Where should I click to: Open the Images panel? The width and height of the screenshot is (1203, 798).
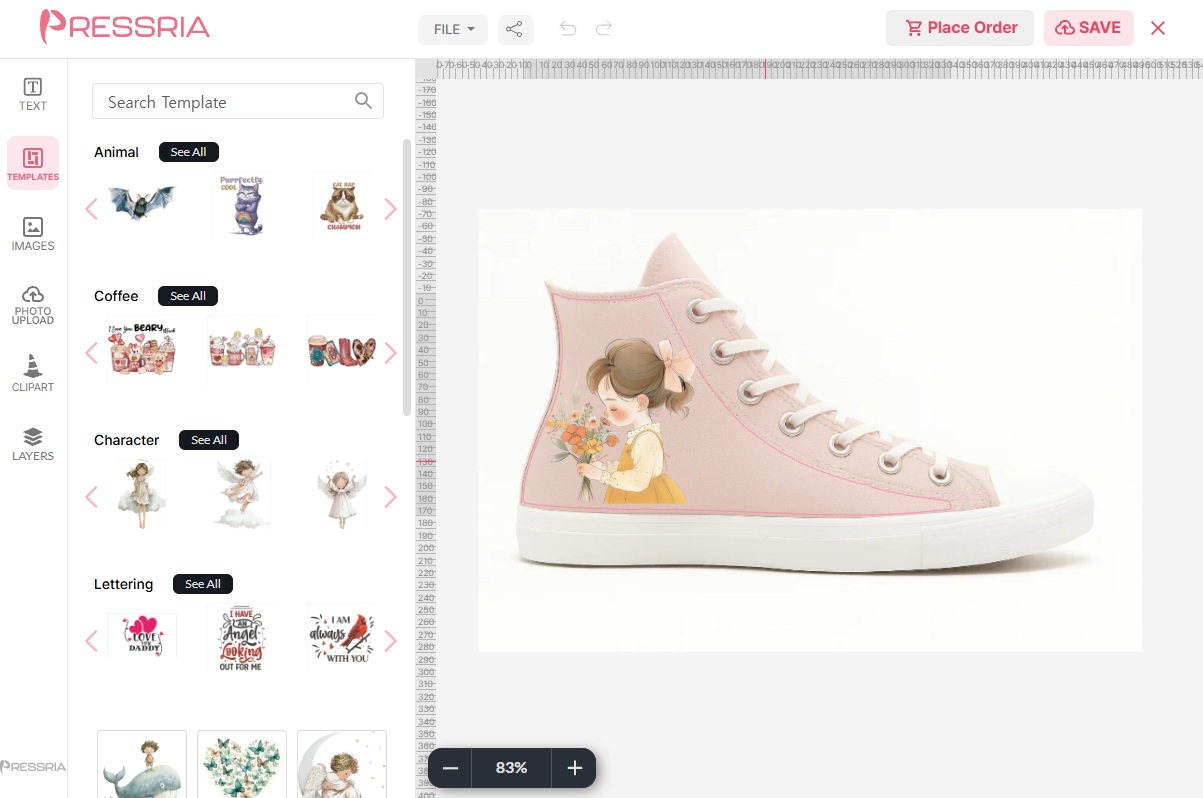point(33,234)
